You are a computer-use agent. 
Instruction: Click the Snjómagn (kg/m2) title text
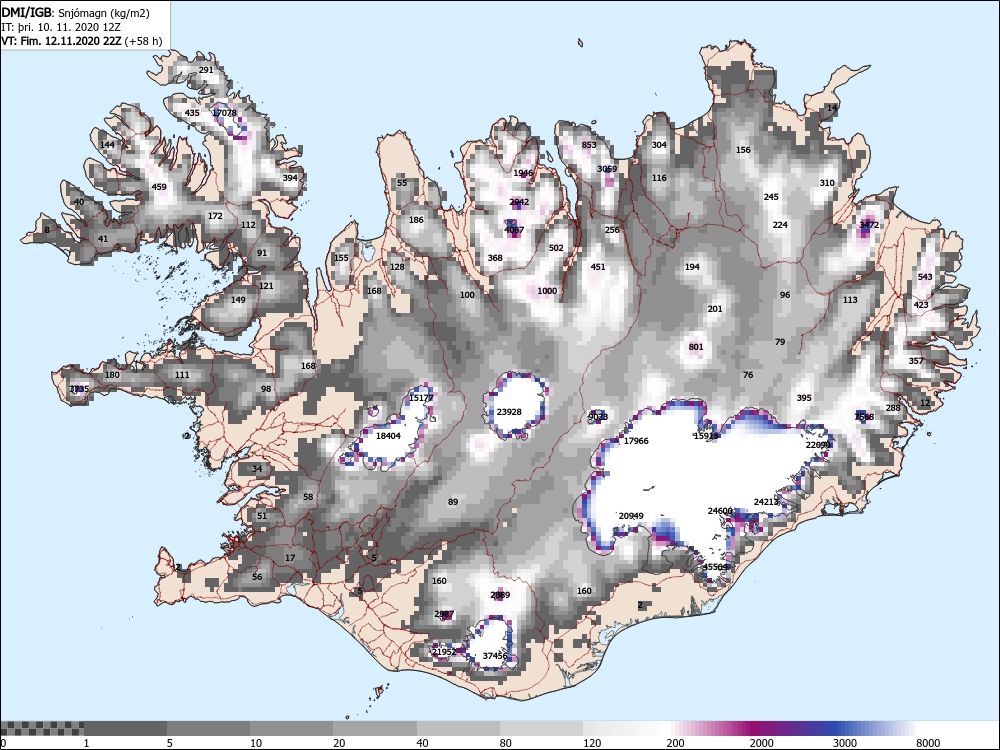pos(102,13)
